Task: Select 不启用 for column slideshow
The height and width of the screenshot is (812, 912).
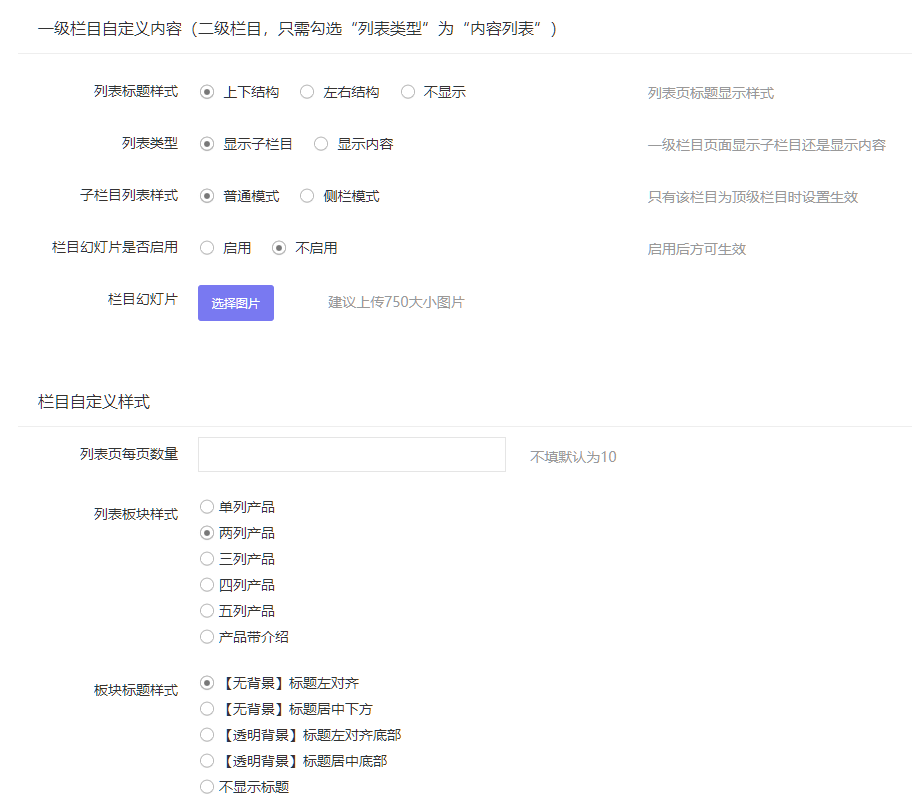Action: [x=279, y=248]
